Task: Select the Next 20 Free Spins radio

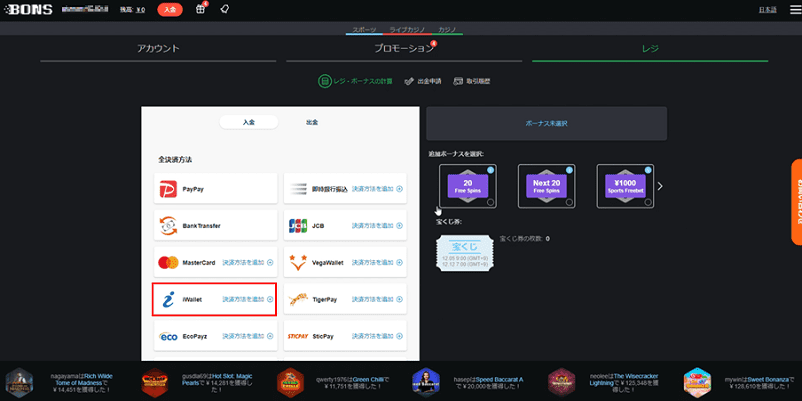Action: (x=569, y=203)
